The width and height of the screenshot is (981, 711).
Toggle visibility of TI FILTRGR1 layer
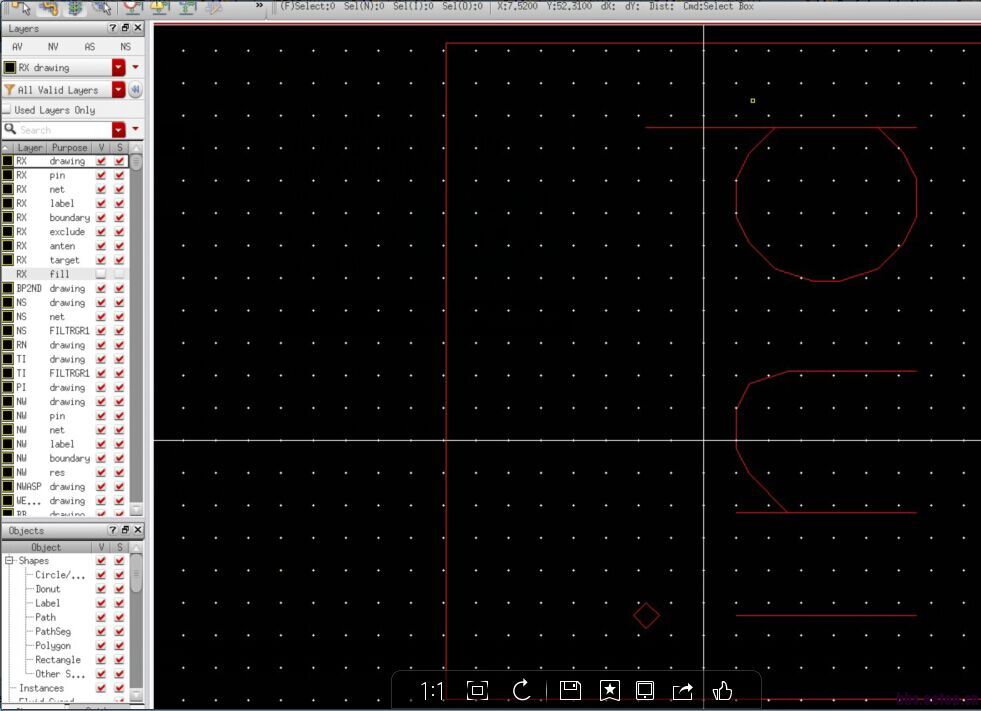(x=101, y=373)
